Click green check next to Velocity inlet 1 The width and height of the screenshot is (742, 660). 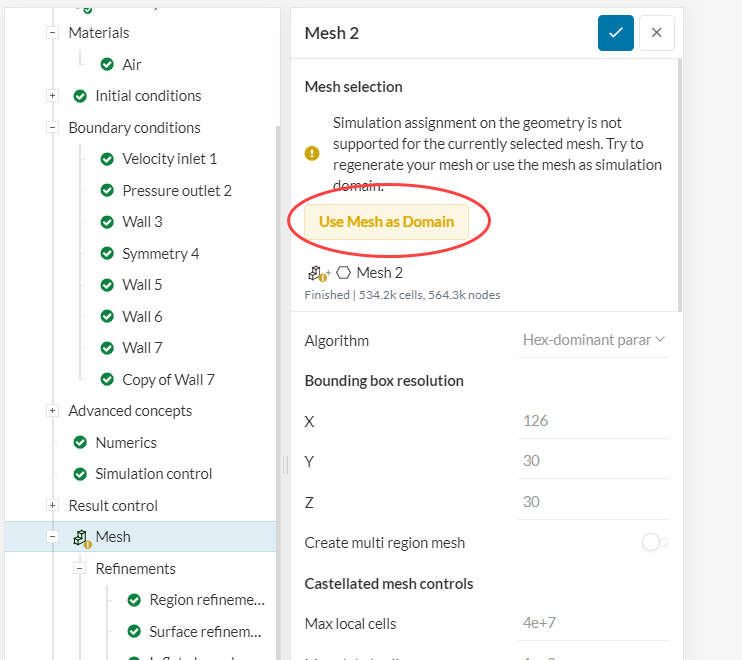click(107, 159)
